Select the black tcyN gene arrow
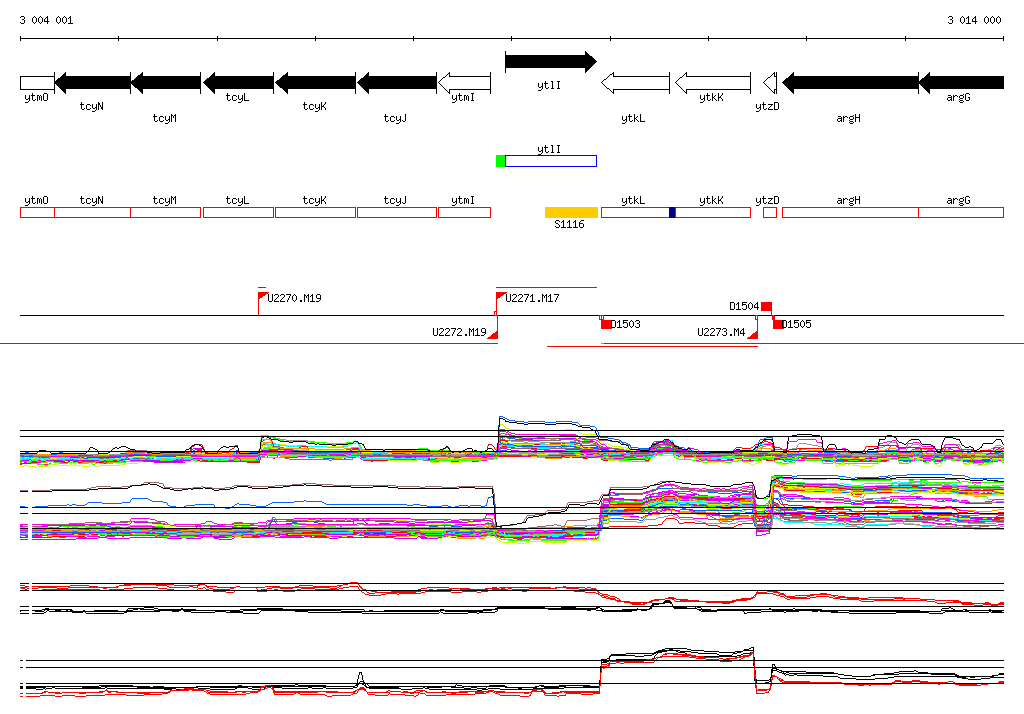The width and height of the screenshot is (1024, 714). tap(93, 82)
